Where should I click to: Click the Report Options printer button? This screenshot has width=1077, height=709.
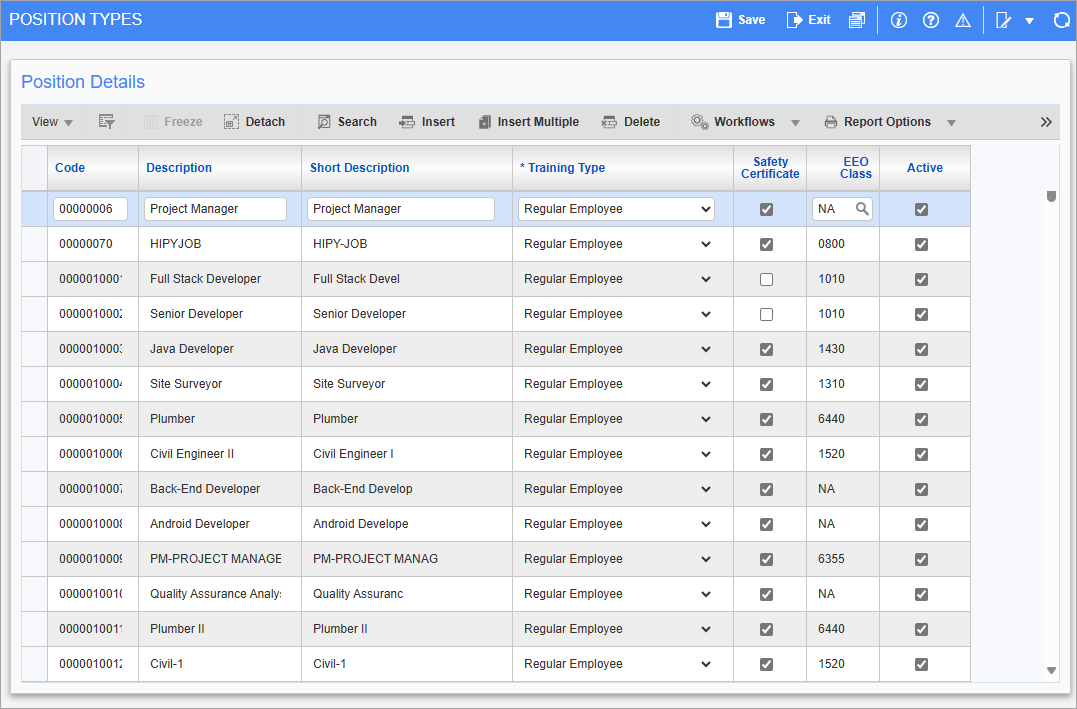pos(878,122)
